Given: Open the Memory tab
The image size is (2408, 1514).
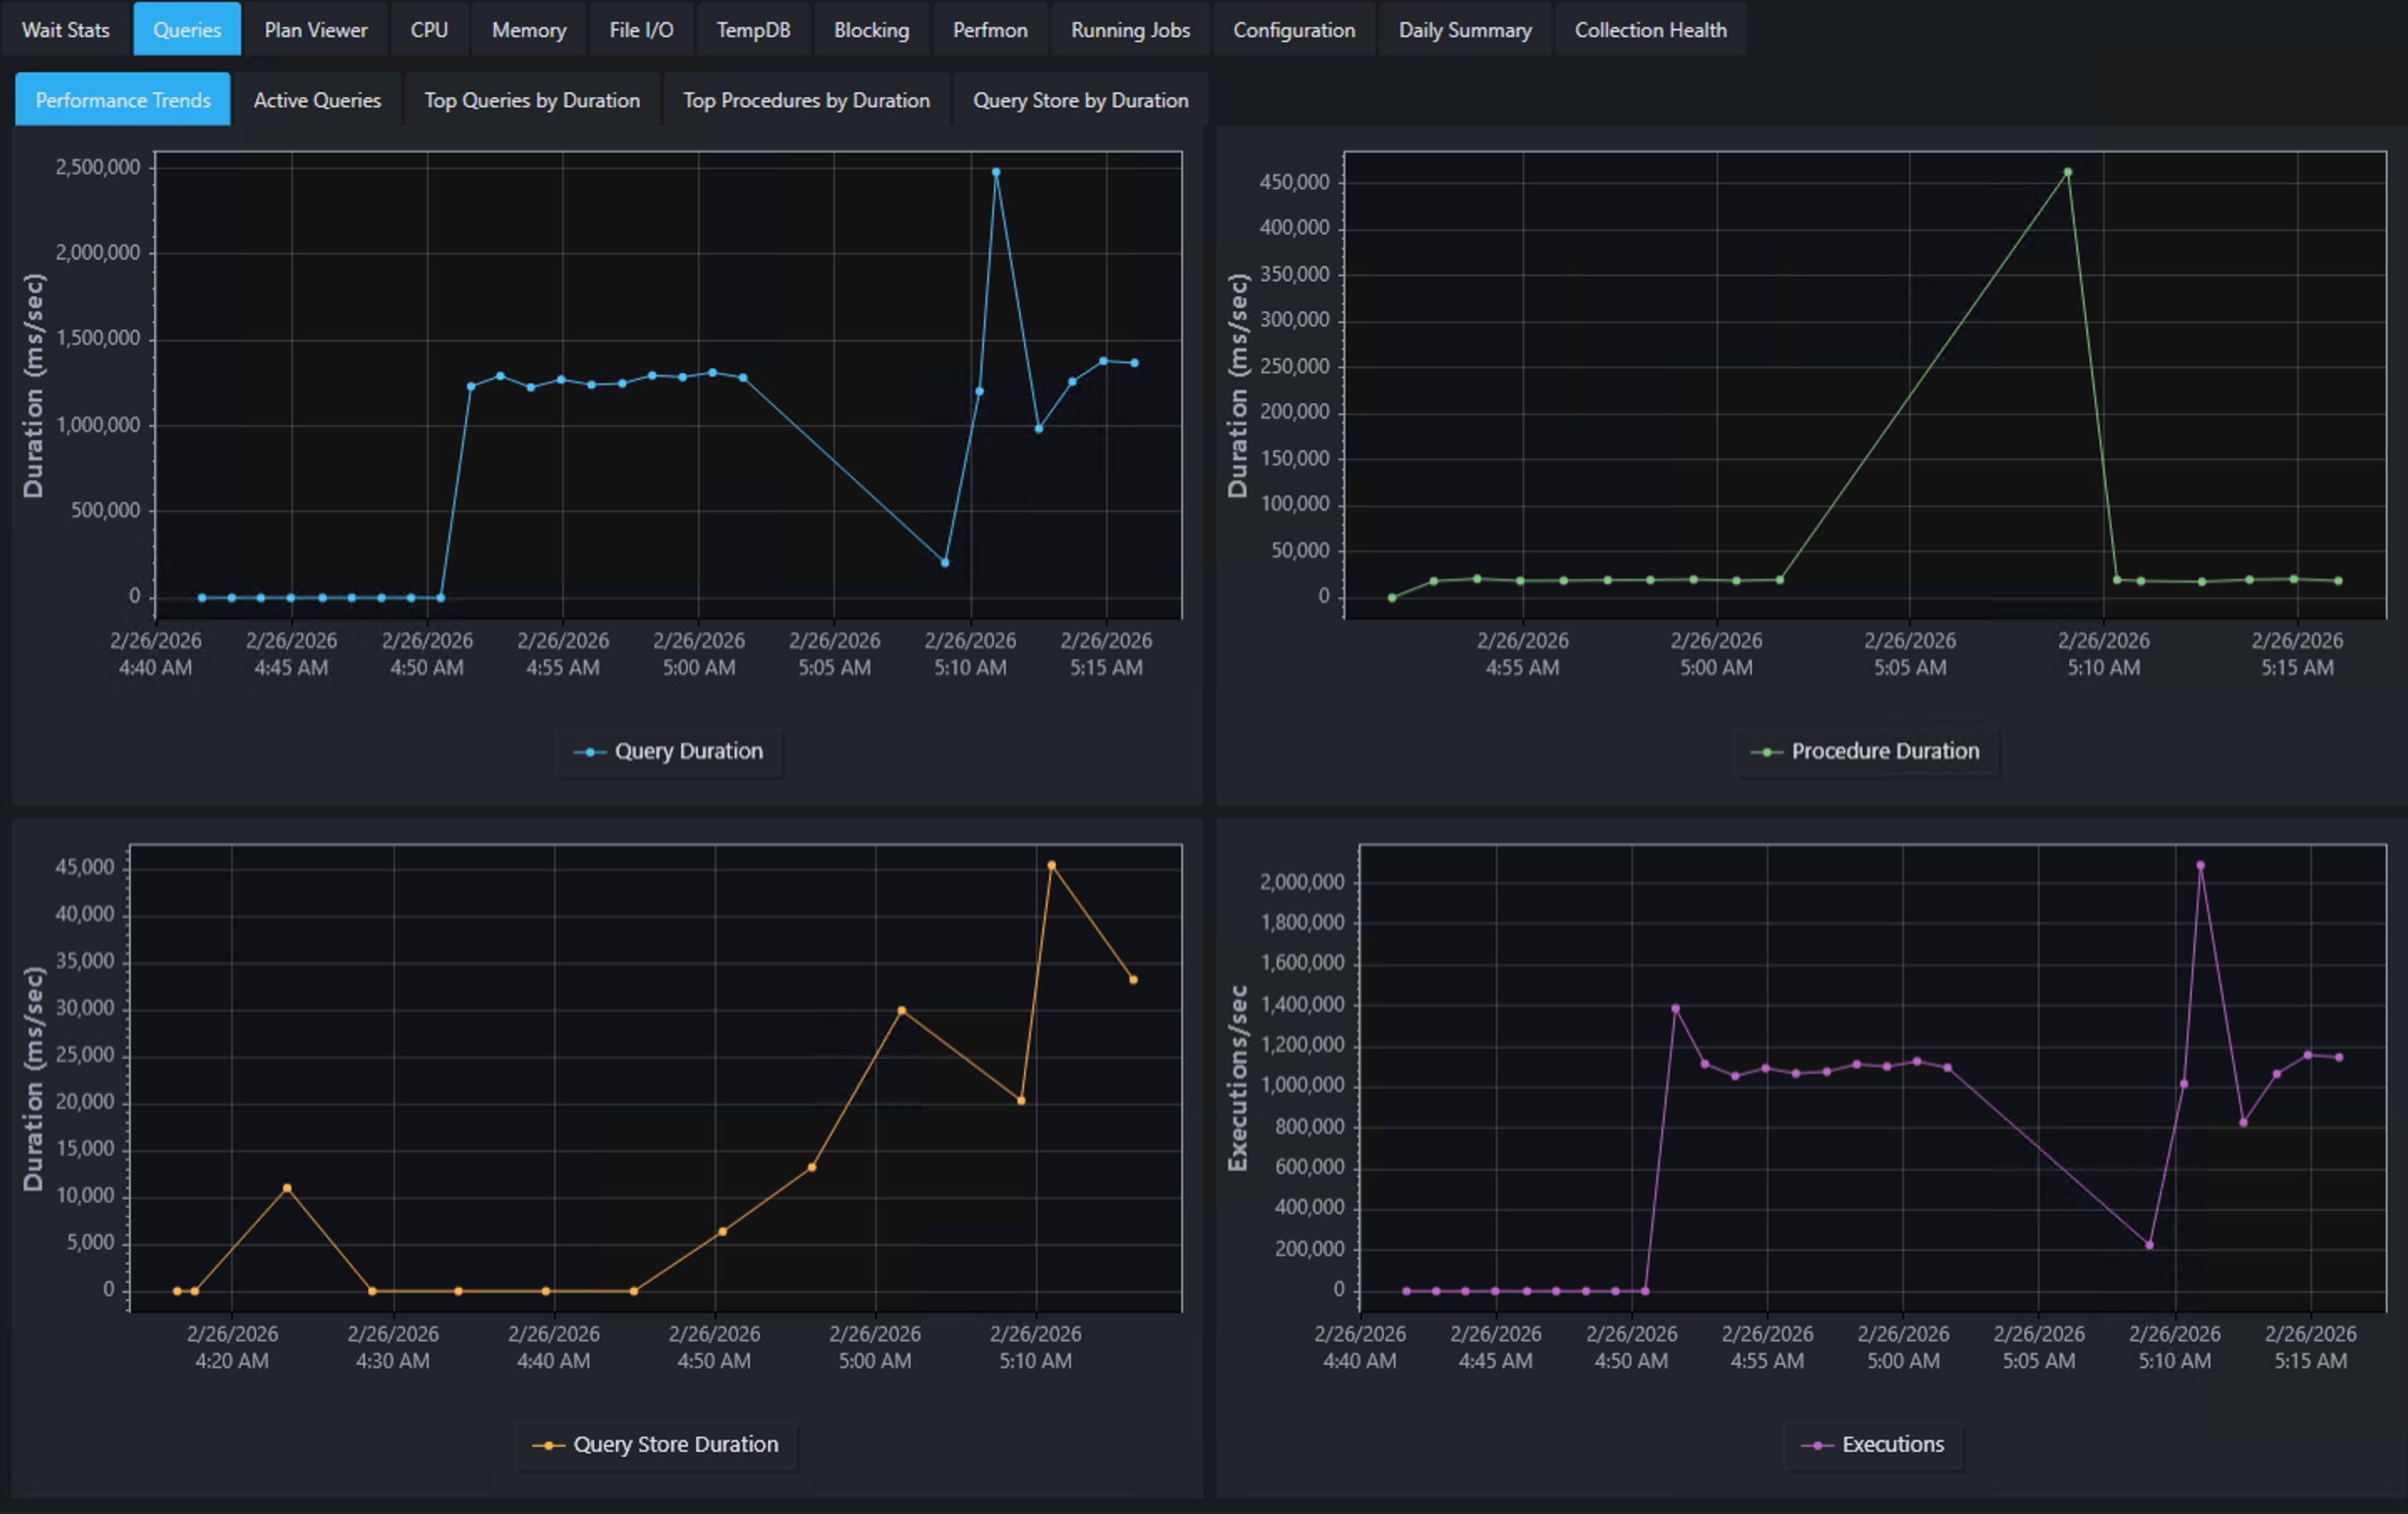Looking at the screenshot, I should pos(527,29).
